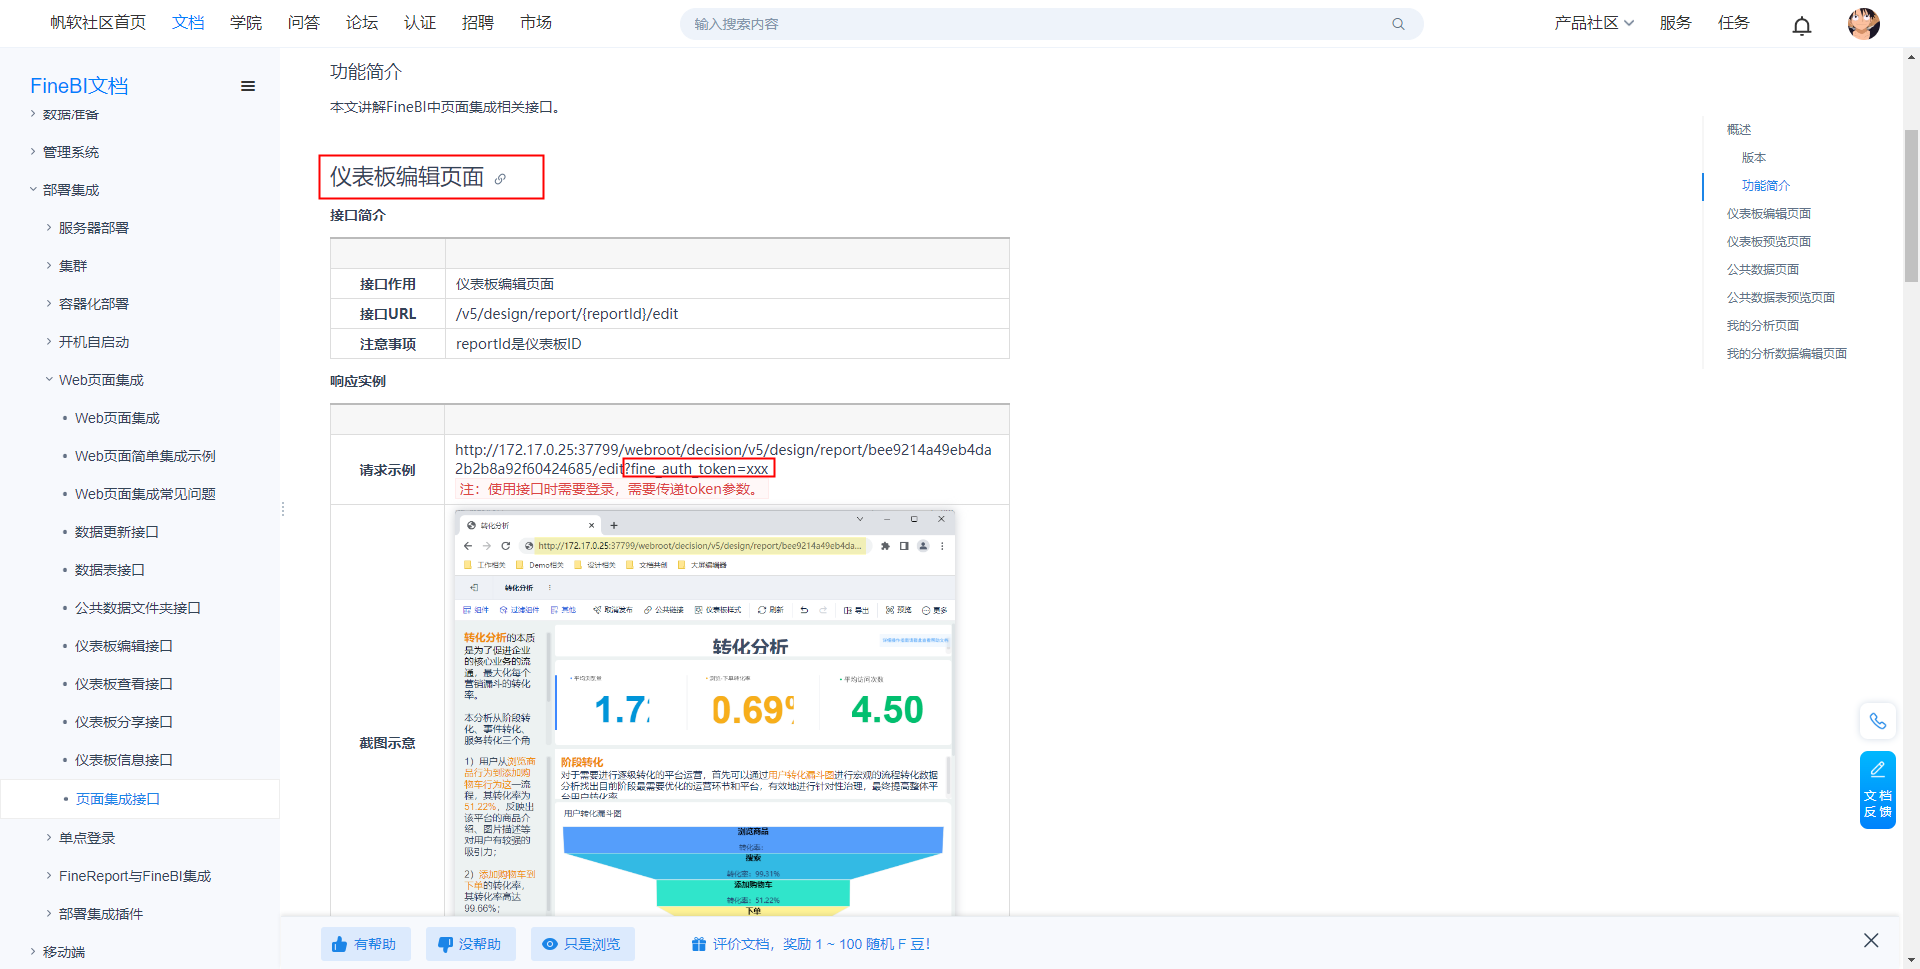Image resolution: width=1920 pixels, height=969 pixels.
Task: Jump to 概述 in page outline
Action: (x=1739, y=130)
